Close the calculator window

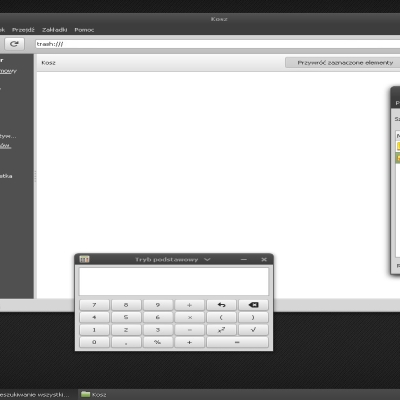[x=264, y=259]
